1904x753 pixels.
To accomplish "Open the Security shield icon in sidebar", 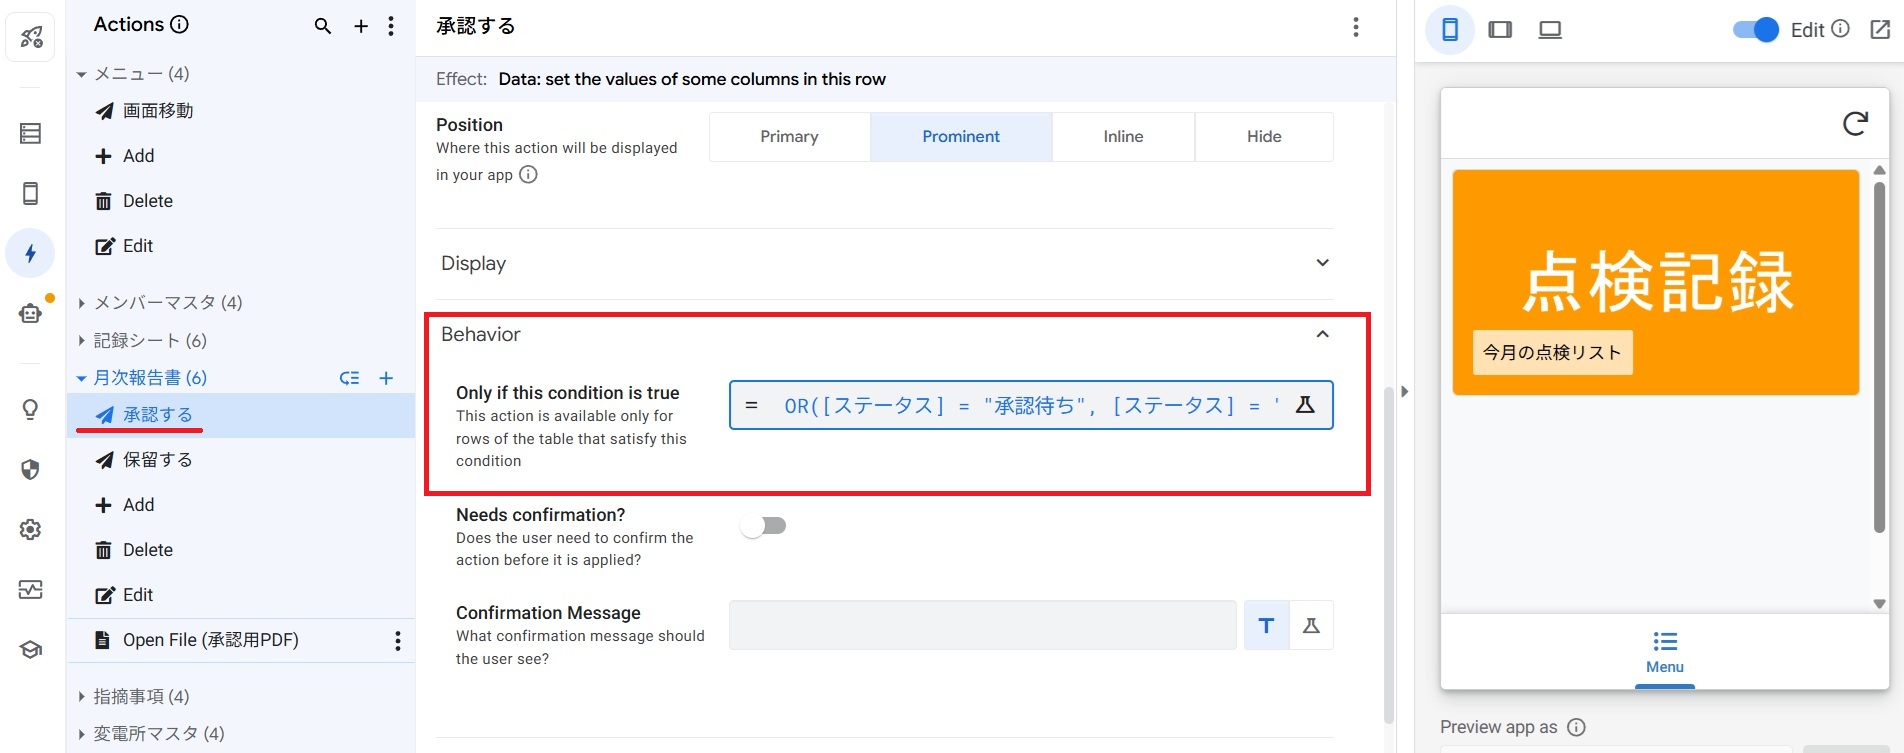I will tap(30, 469).
